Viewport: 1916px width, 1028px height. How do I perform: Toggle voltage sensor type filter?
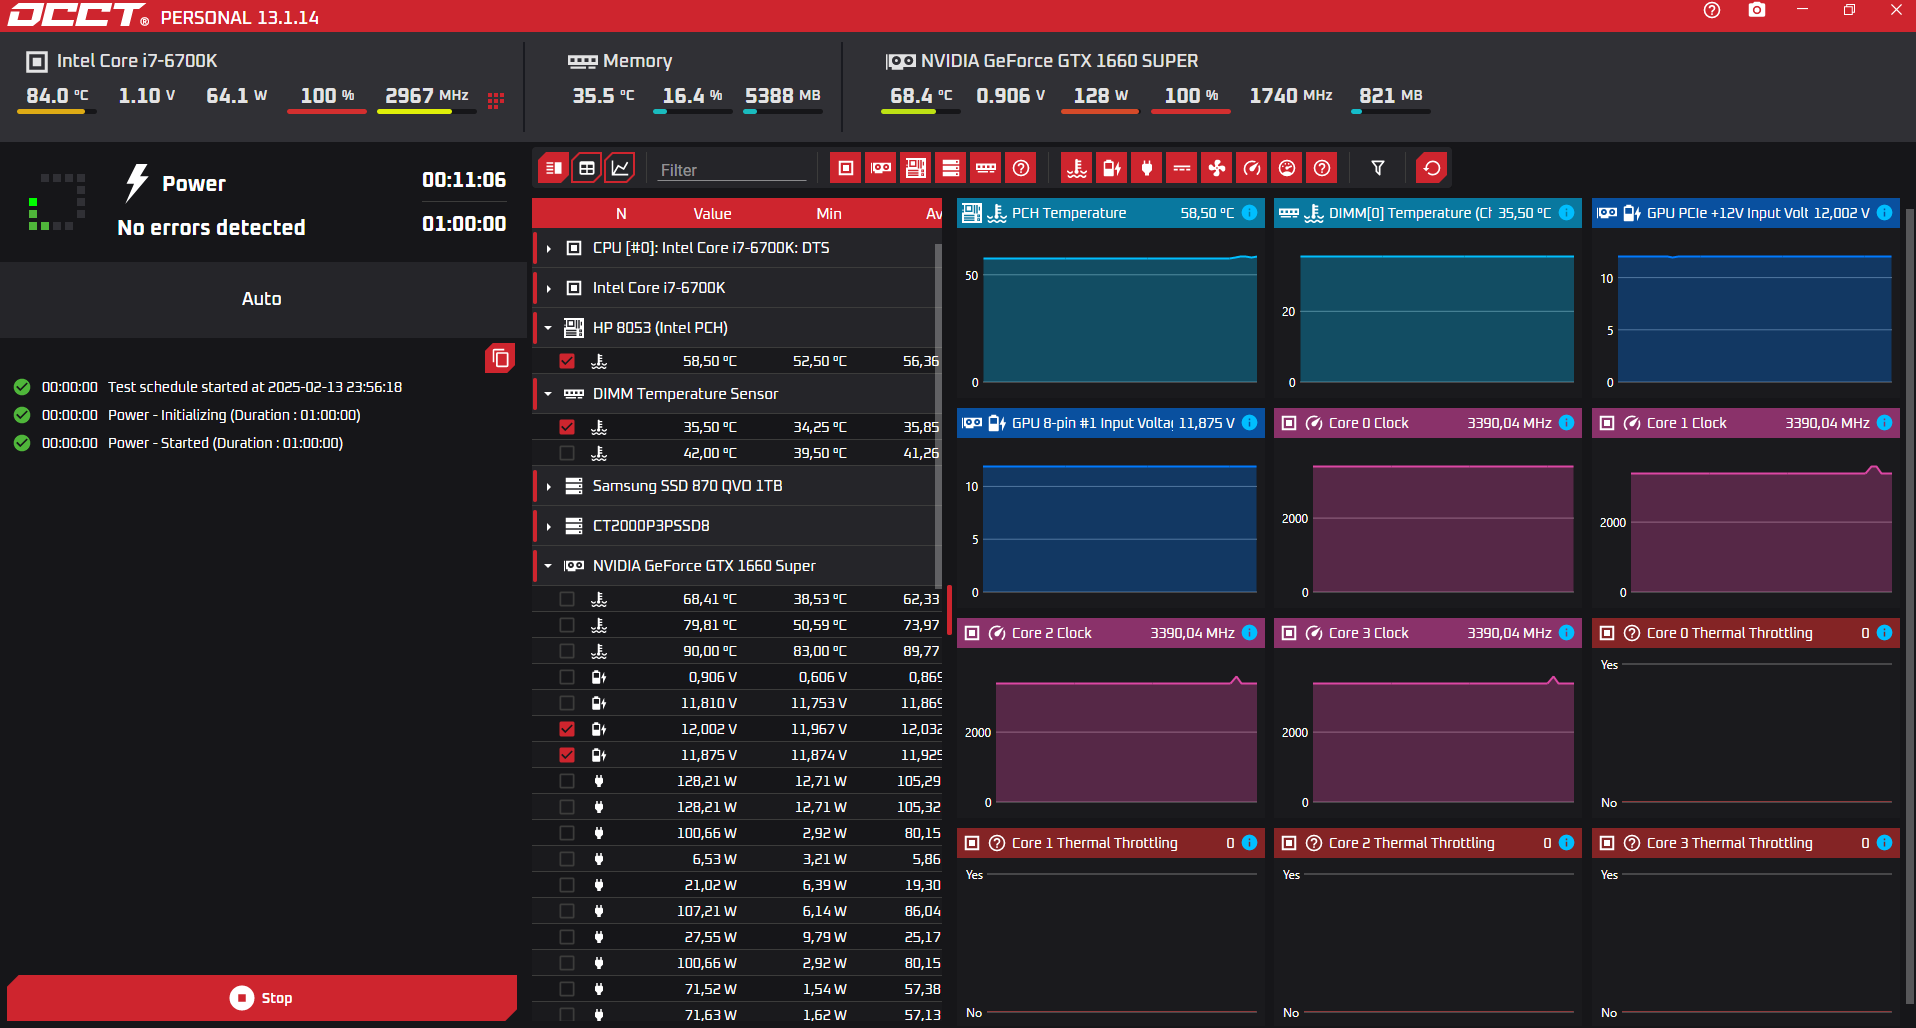[1112, 168]
